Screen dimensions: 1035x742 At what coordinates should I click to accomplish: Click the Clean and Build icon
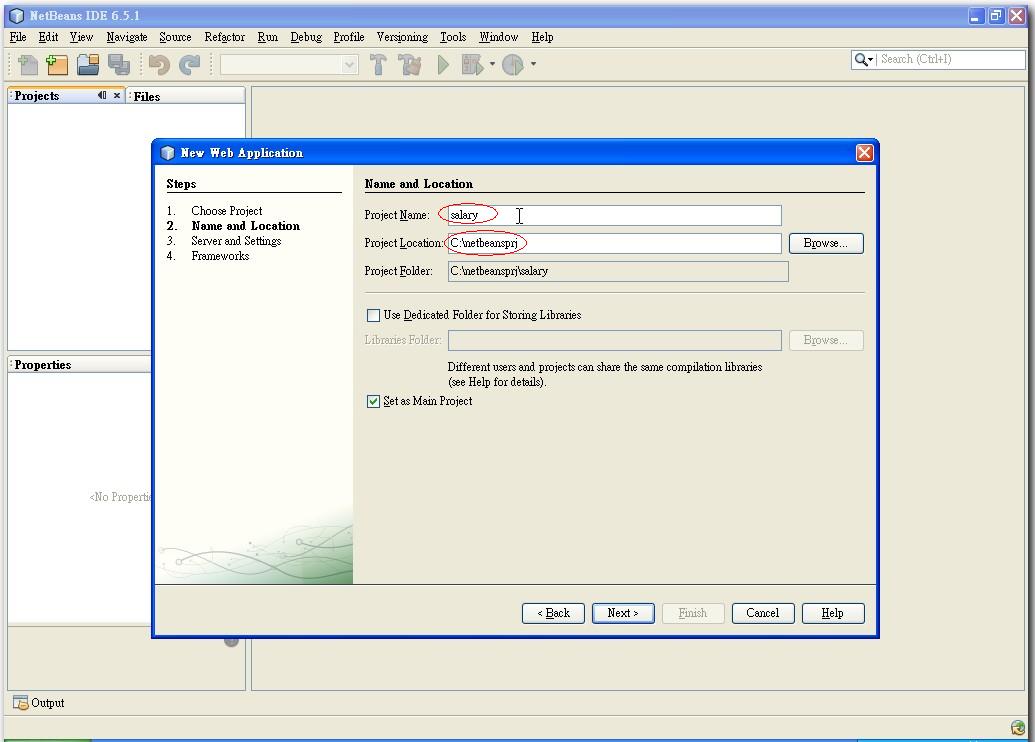[409, 64]
